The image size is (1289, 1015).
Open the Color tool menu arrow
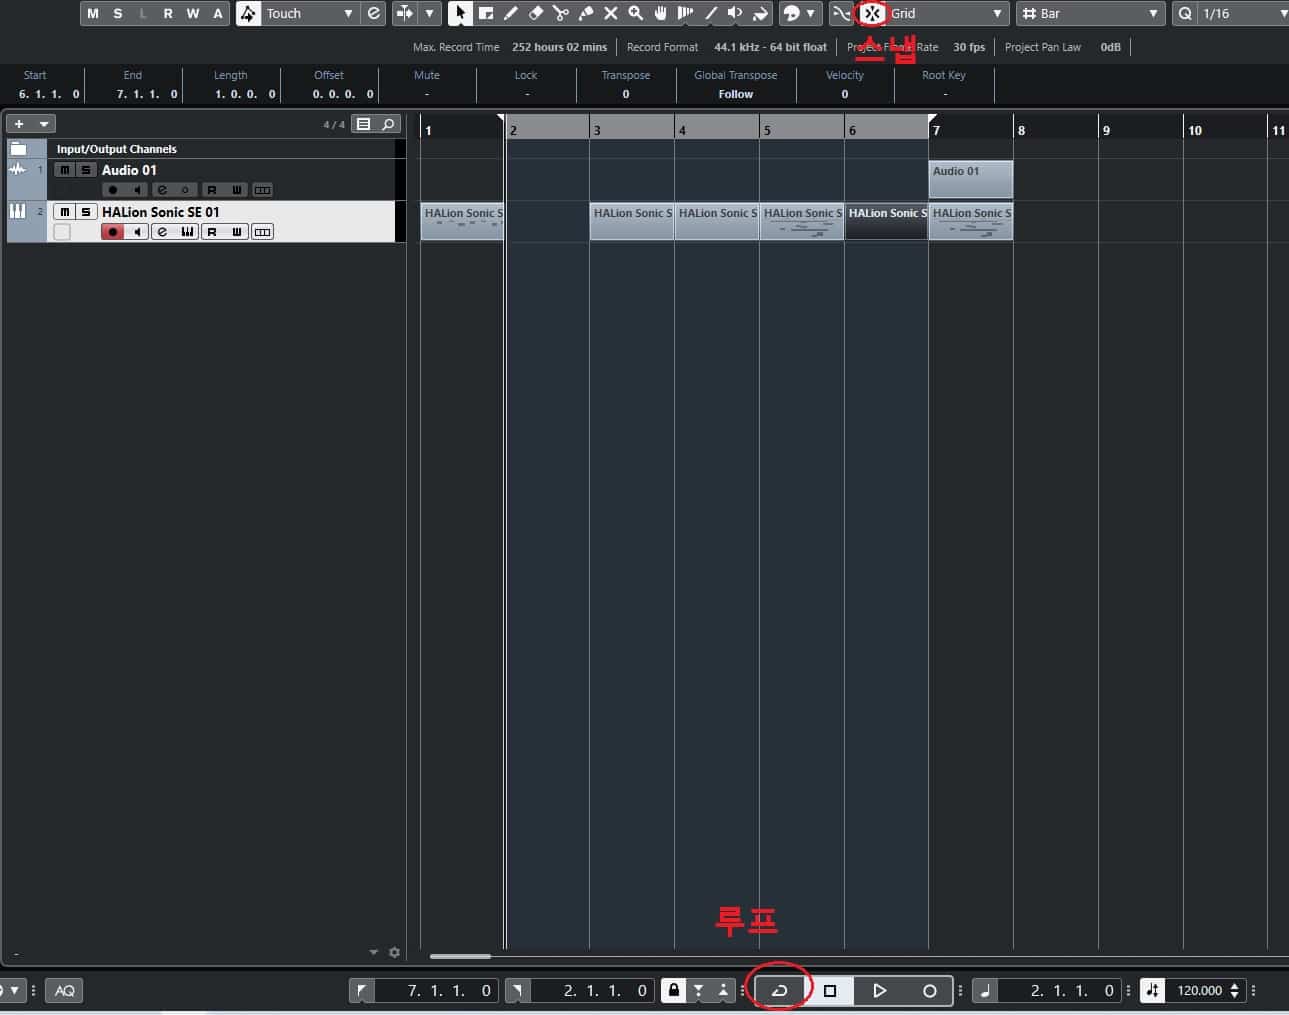(810, 13)
